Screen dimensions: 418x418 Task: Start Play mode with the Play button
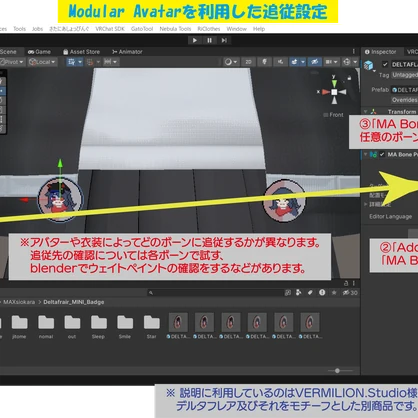[195, 40]
